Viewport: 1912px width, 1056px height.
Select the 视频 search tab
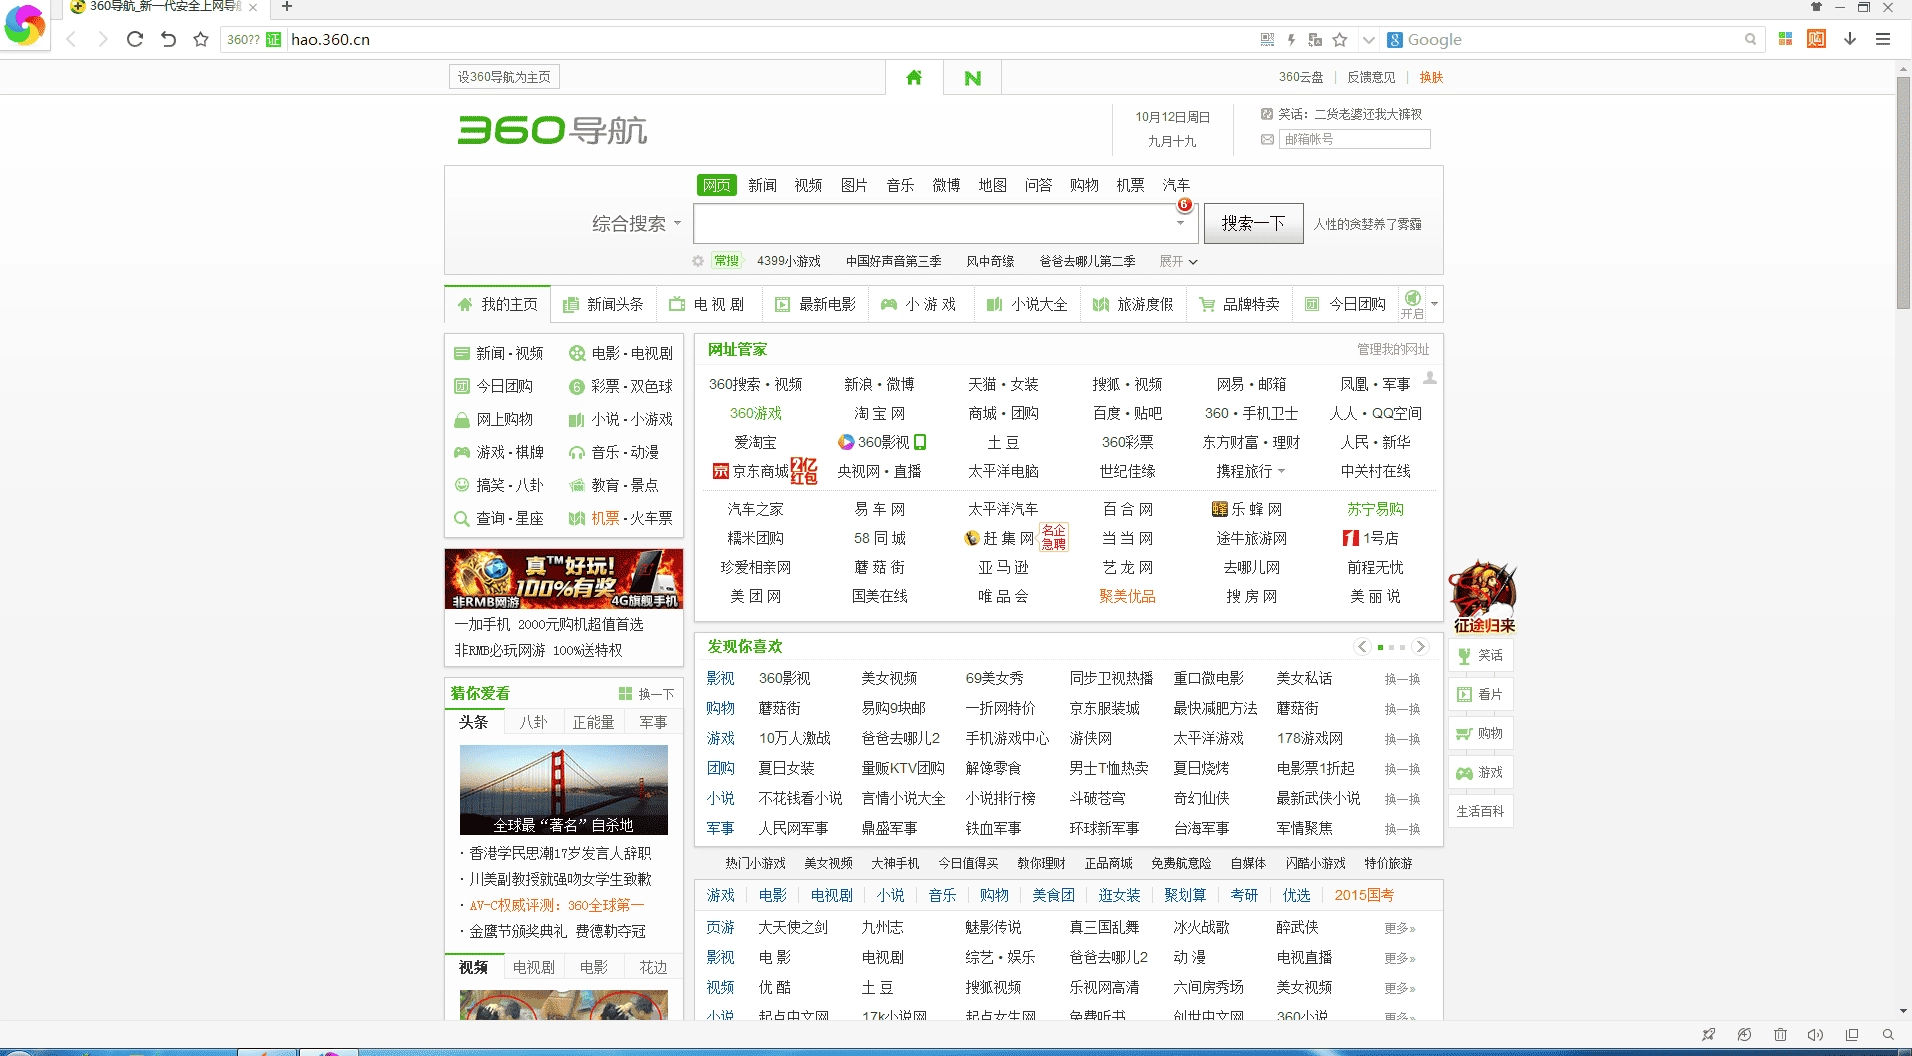point(808,185)
